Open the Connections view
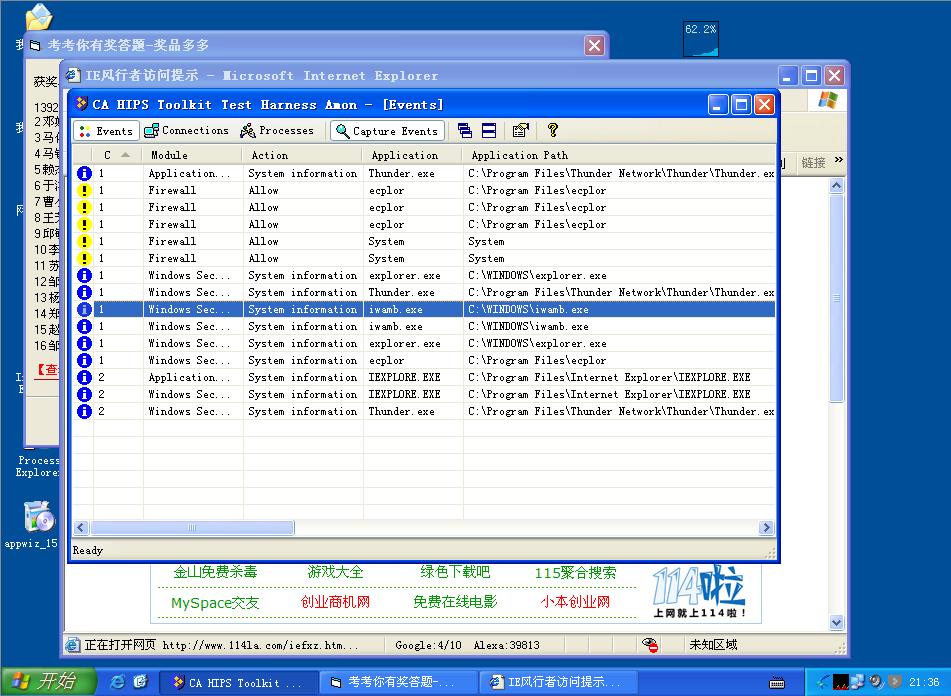 coord(187,130)
